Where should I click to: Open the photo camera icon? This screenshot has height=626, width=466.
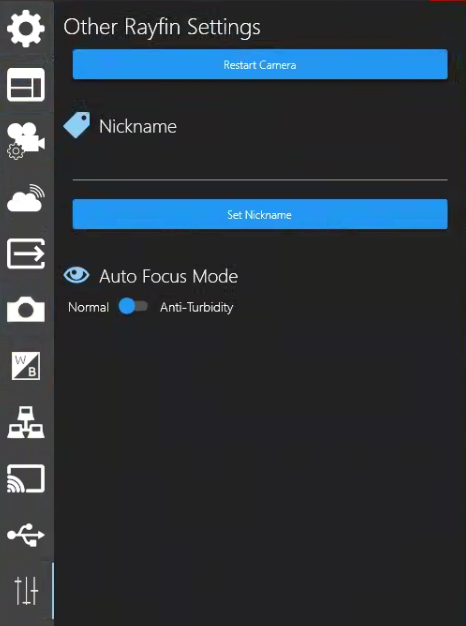(26, 309)
